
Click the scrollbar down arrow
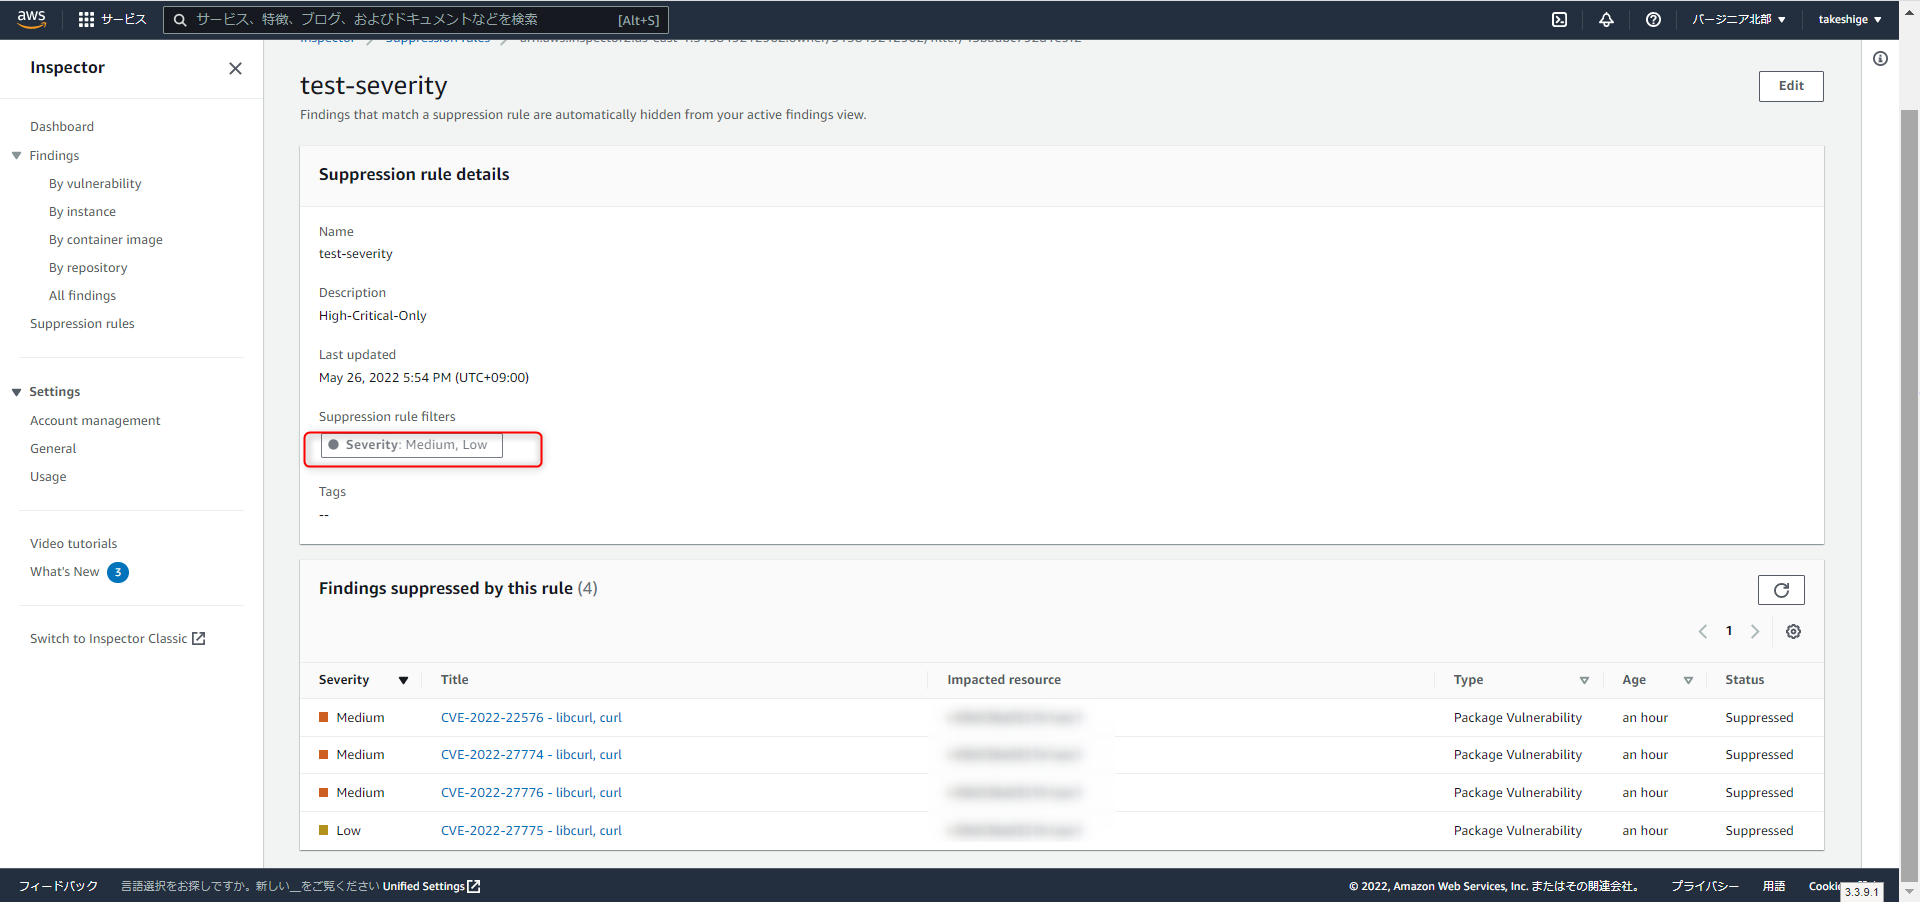tap(1909, 890)
